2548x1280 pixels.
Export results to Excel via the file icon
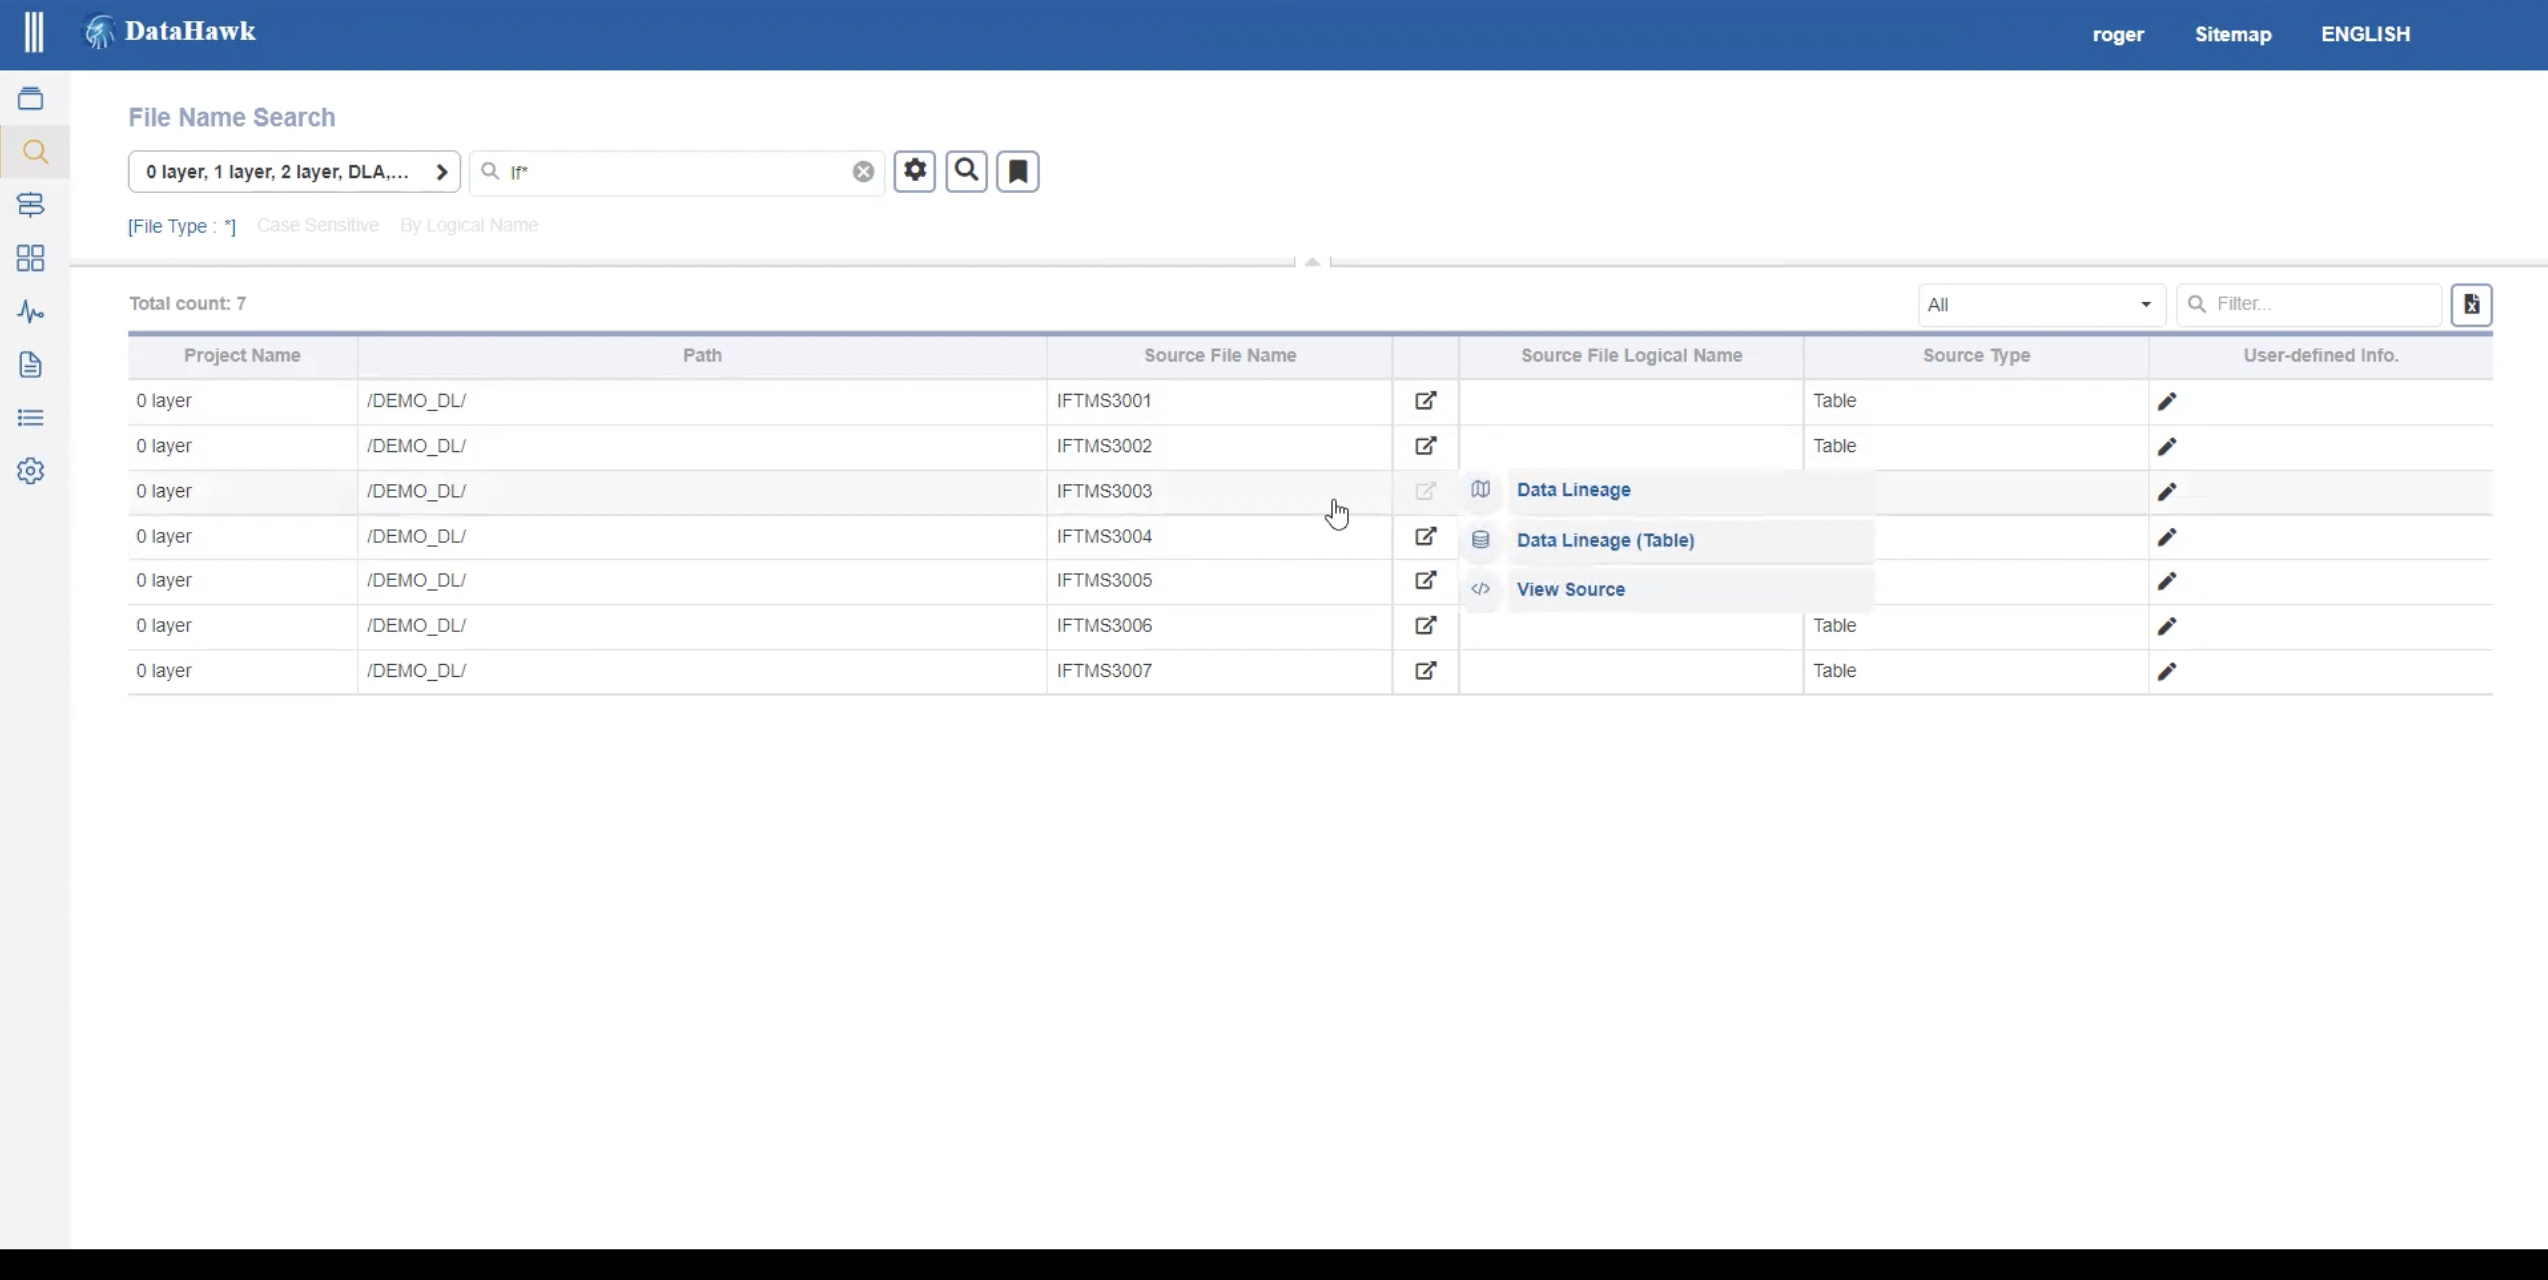[x=2471, y=305]
